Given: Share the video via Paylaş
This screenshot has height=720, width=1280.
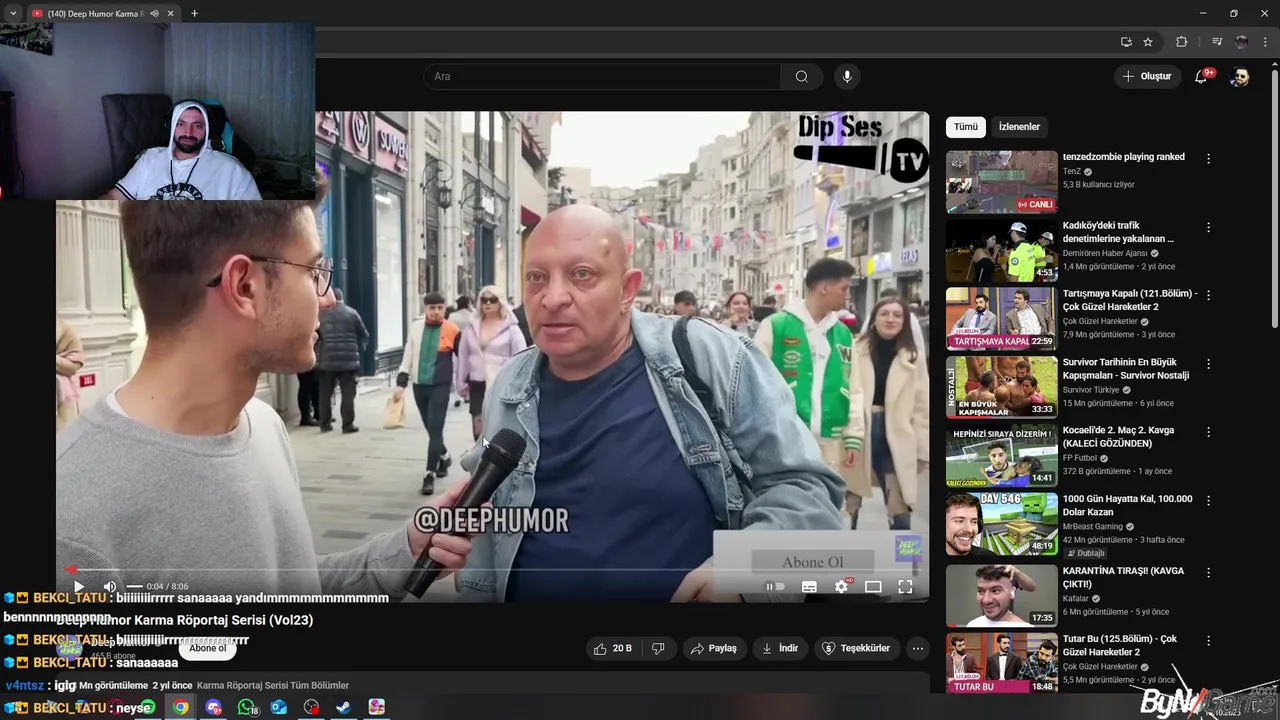Looking at the screenshot, I should click(714, 648).
